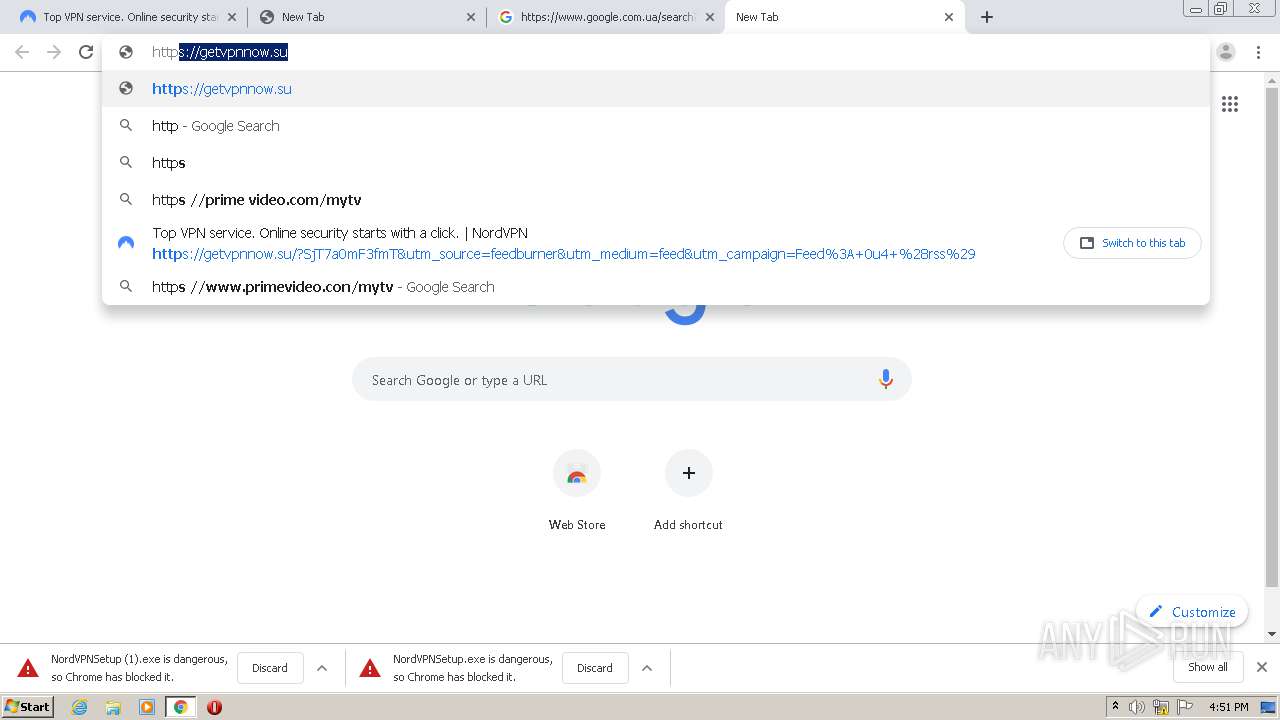Screen dimensions: 1280x720
Task: Expand options for NordVPNSetup.exe download
Action: [x=647, y=668]
